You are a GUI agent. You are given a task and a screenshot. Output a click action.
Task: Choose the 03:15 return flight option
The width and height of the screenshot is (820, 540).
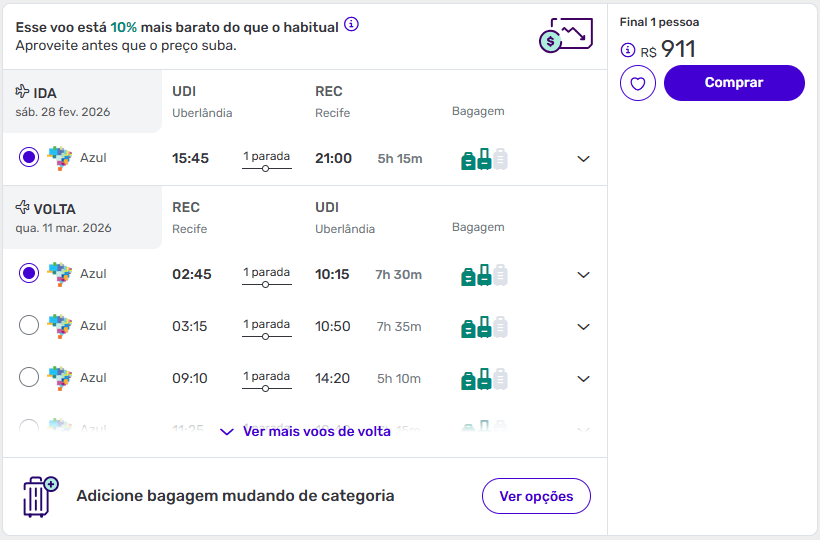[29, 325]
